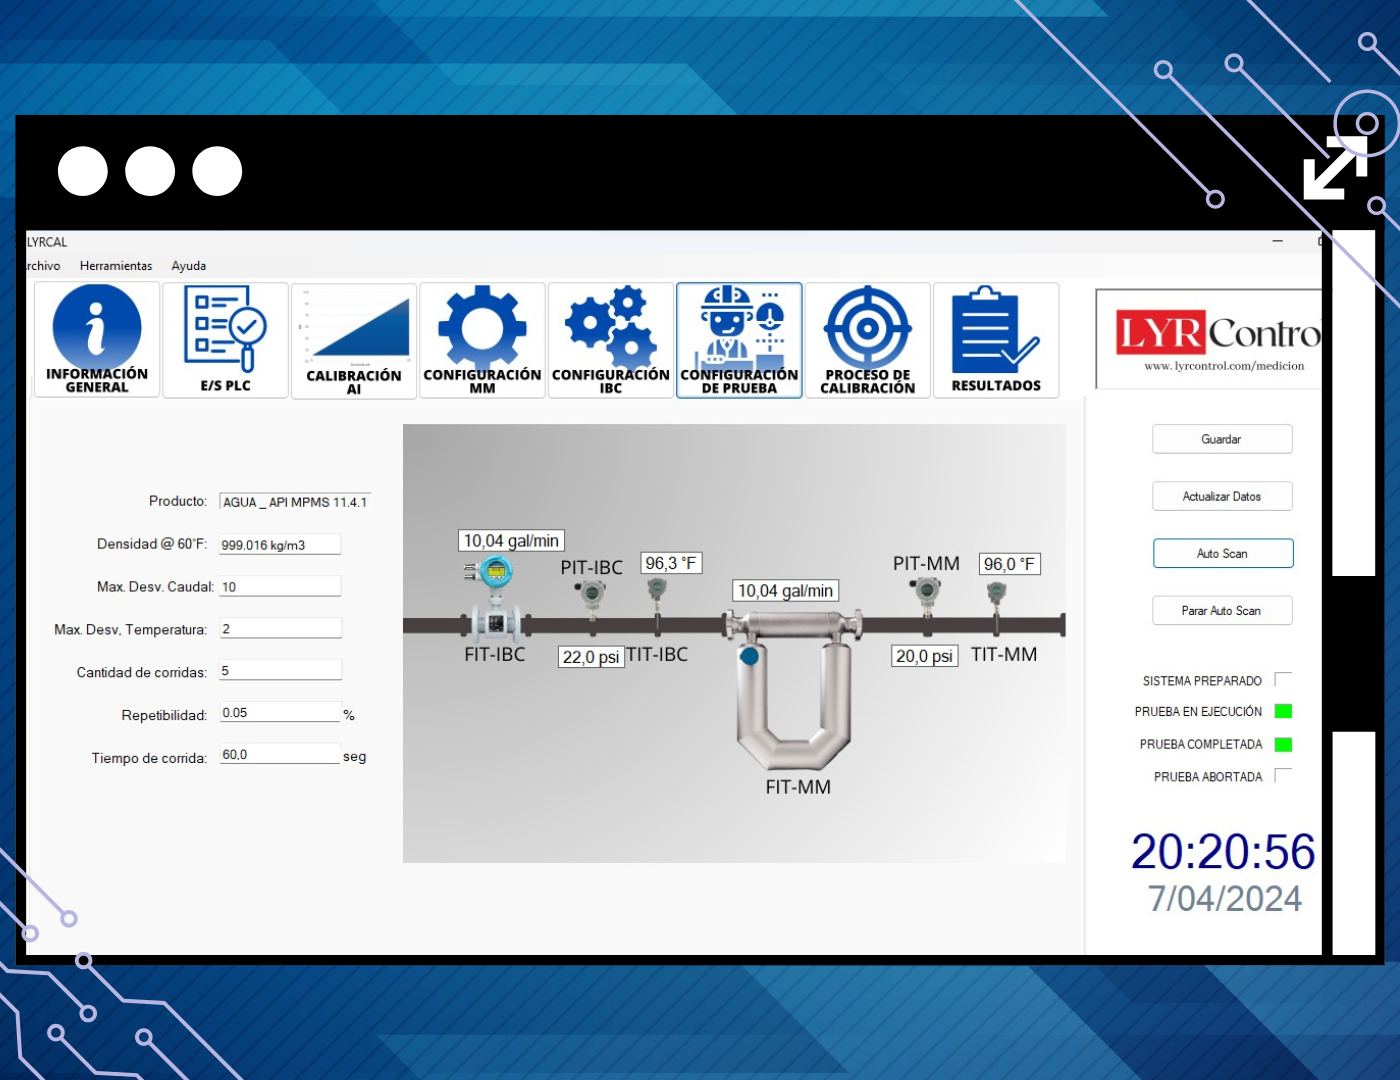Open the Producto field showing AGUA

(x=295, y=502)
